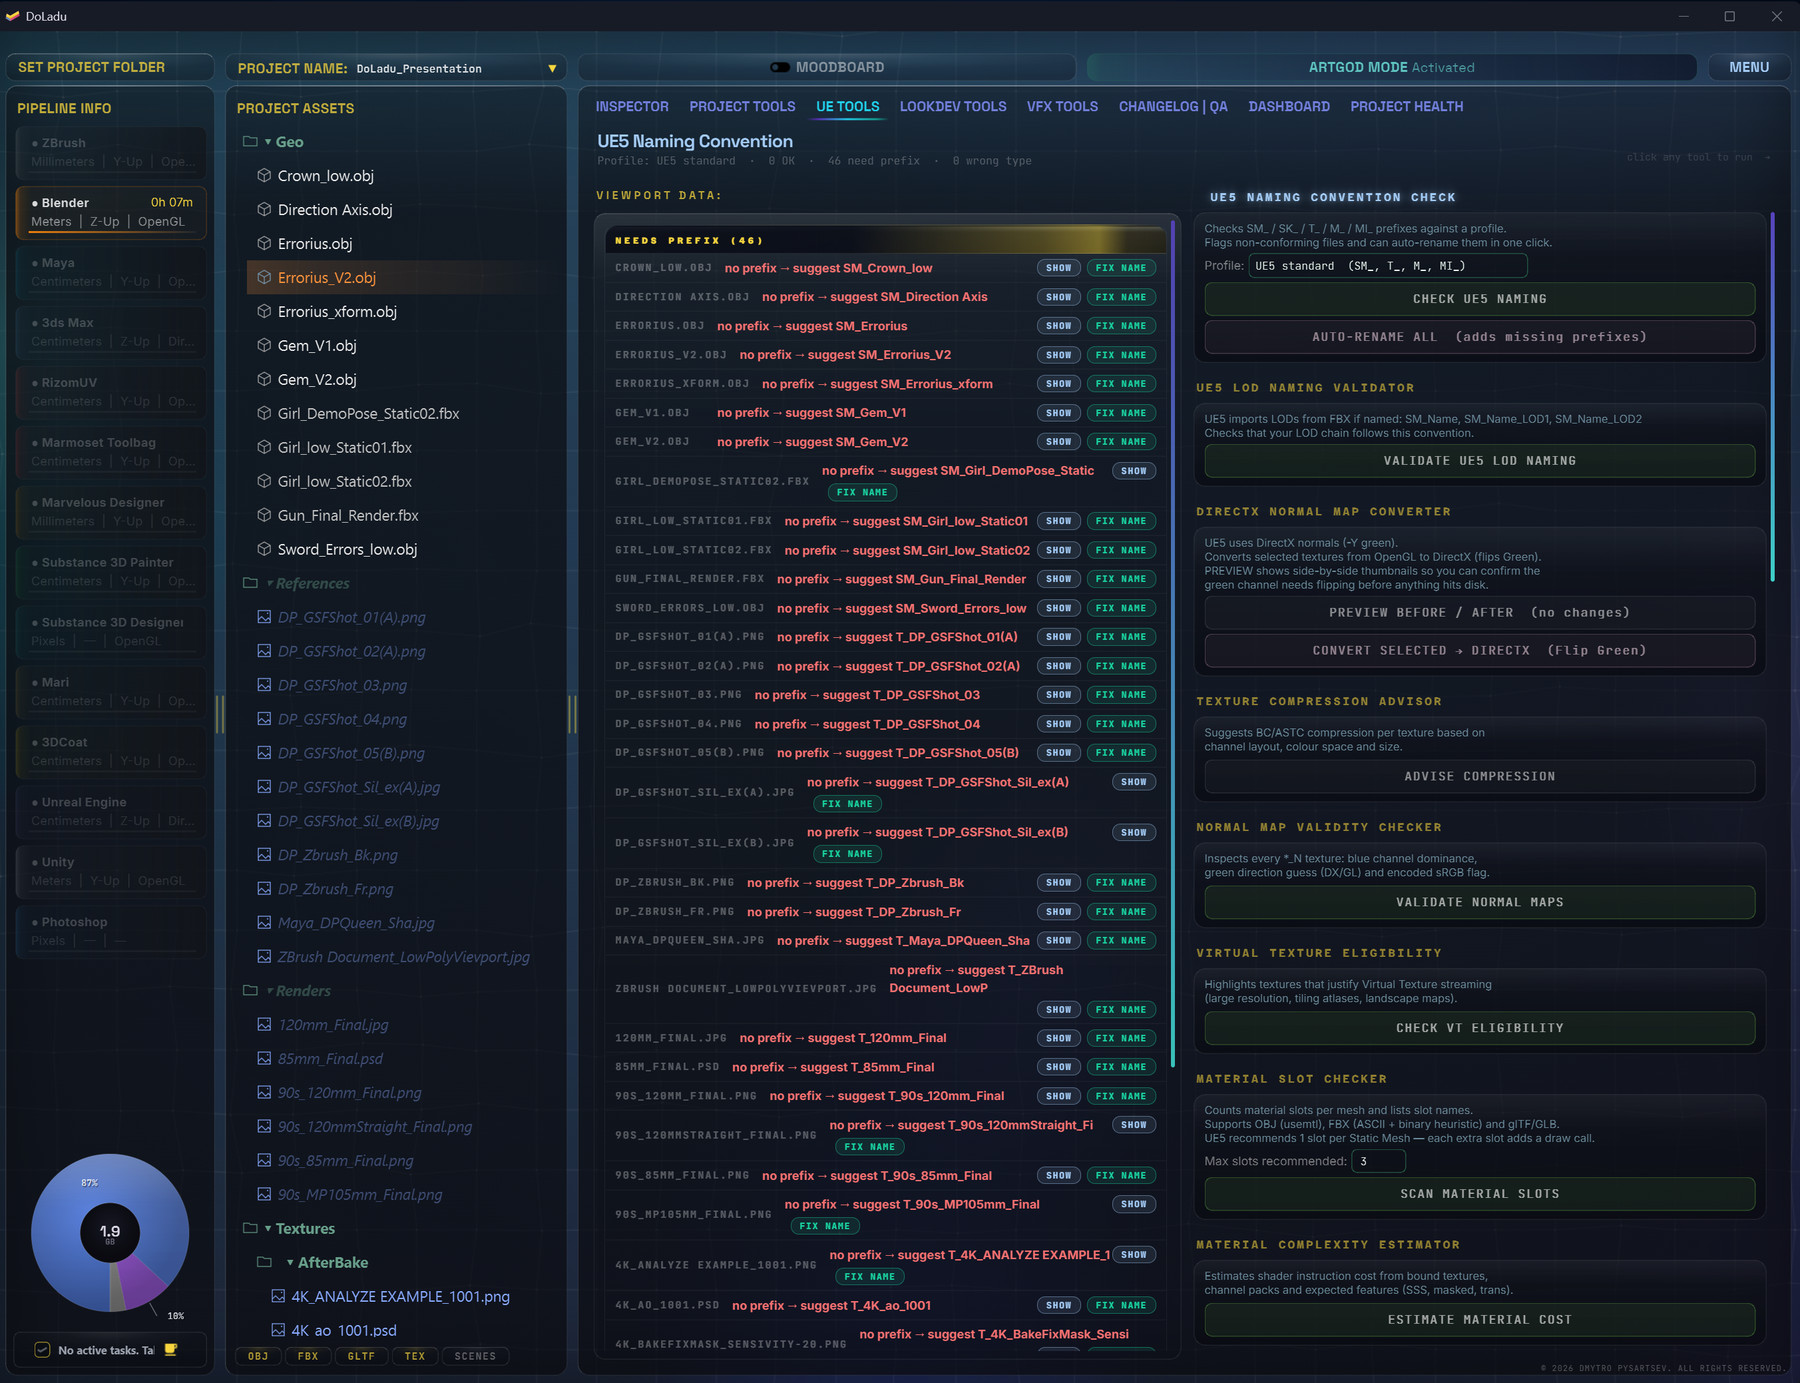Image resolution: width=1800 pixels, height=1383 pixels.
Task: Click the mesh icon beside Gun_Final_Render.fbx
Action: [x=264, y=515]
